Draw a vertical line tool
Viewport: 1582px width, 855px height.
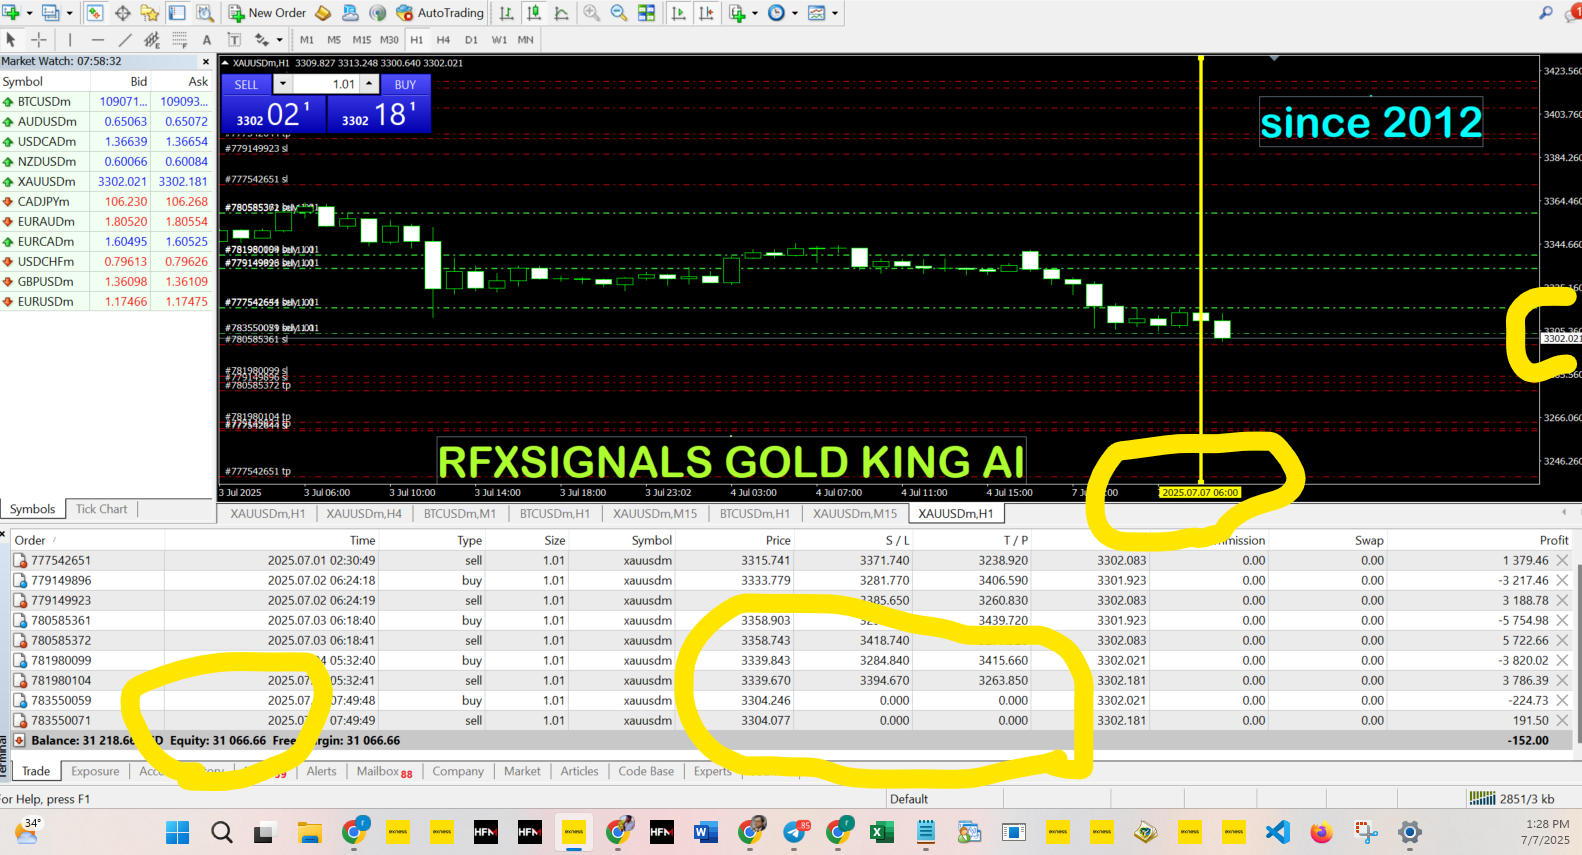(x=70, y=40)
